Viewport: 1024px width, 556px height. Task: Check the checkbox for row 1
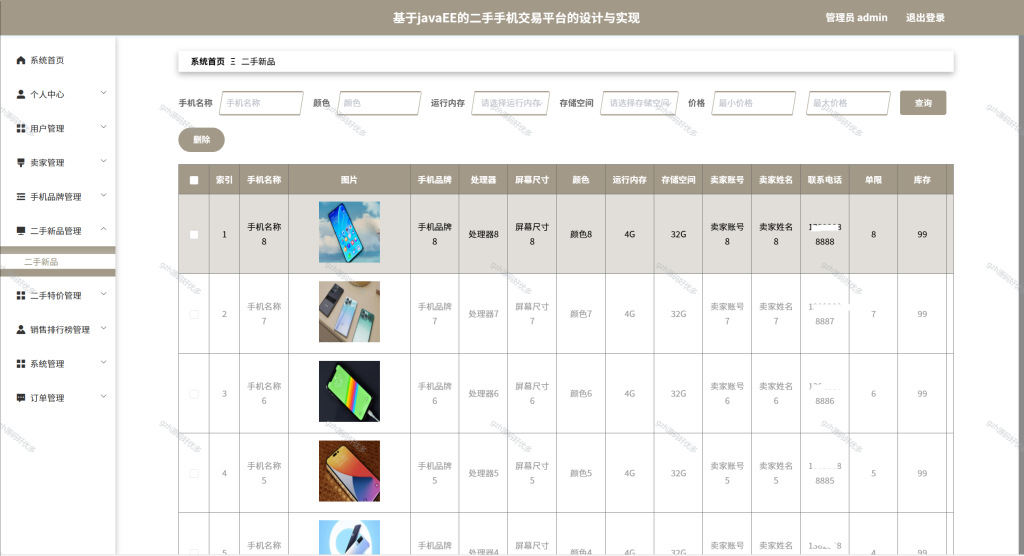tap(194, 234)
